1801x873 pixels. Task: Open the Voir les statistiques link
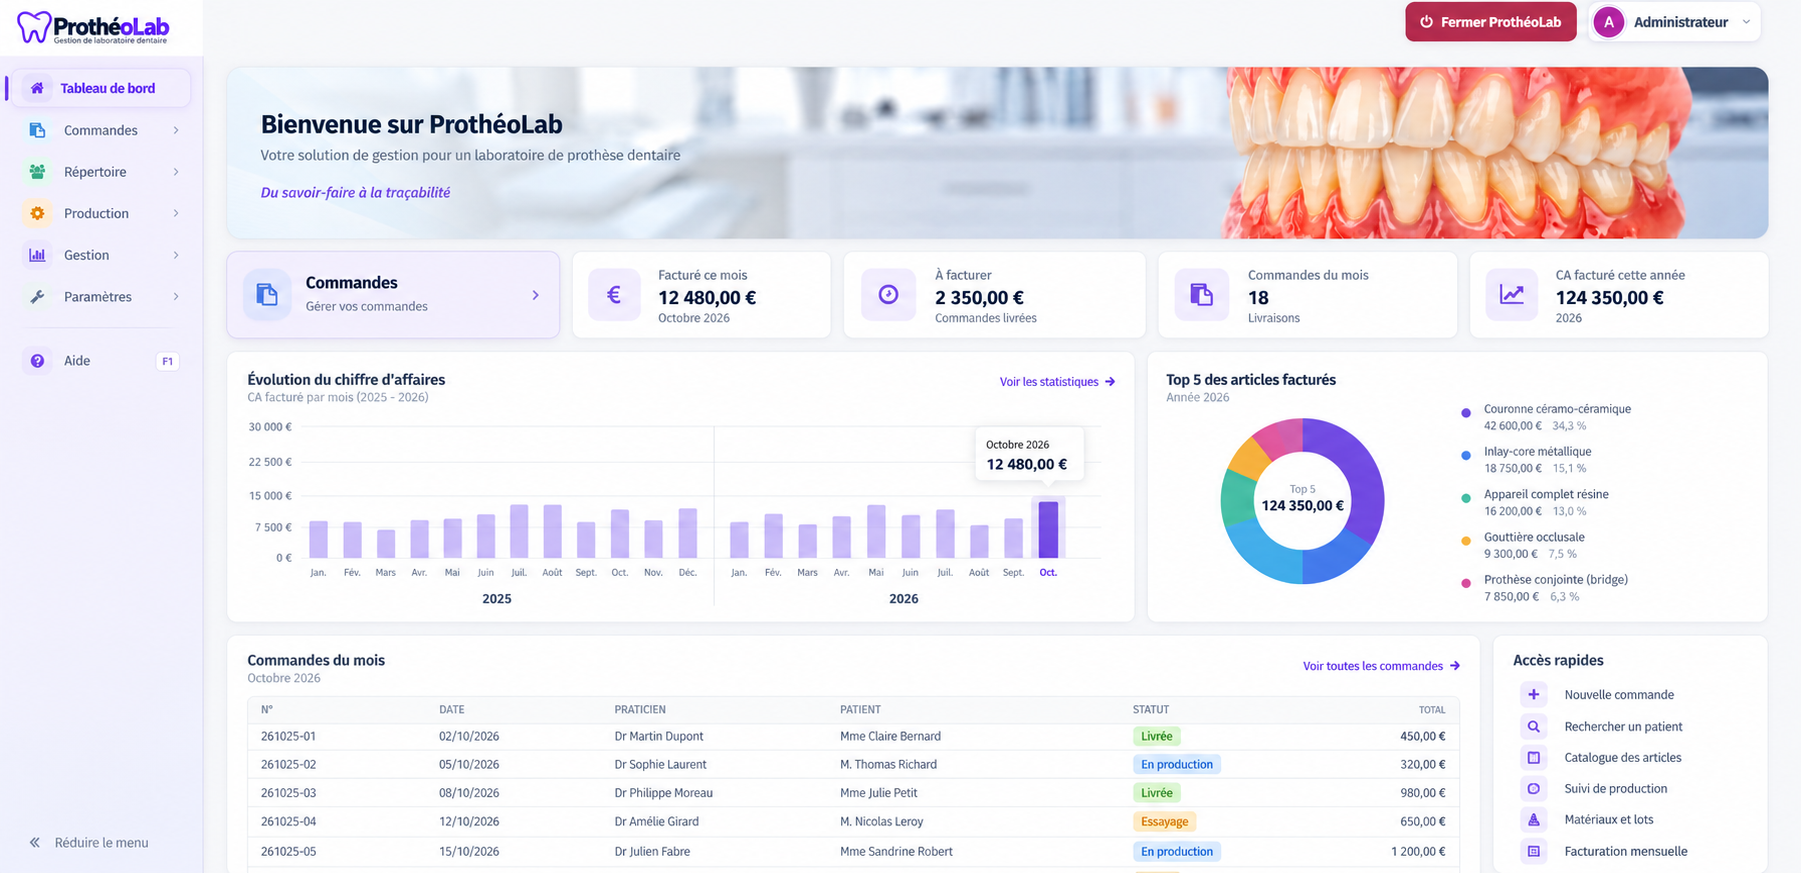click(x=1057, y=382)
